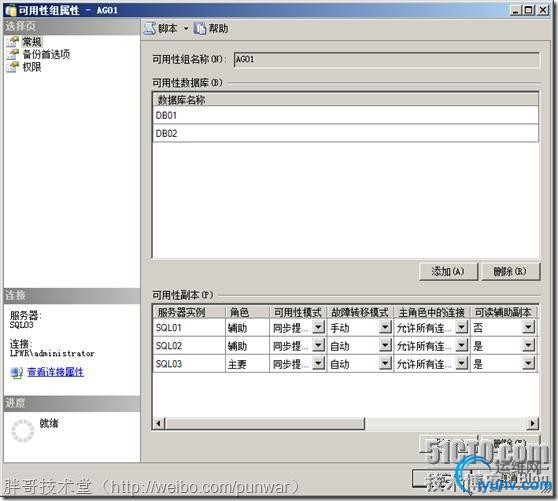This screenshot has height=501, width=558.
Task: Click the Help (帮助) toolbar icon
Action: [x=200, y=28]
